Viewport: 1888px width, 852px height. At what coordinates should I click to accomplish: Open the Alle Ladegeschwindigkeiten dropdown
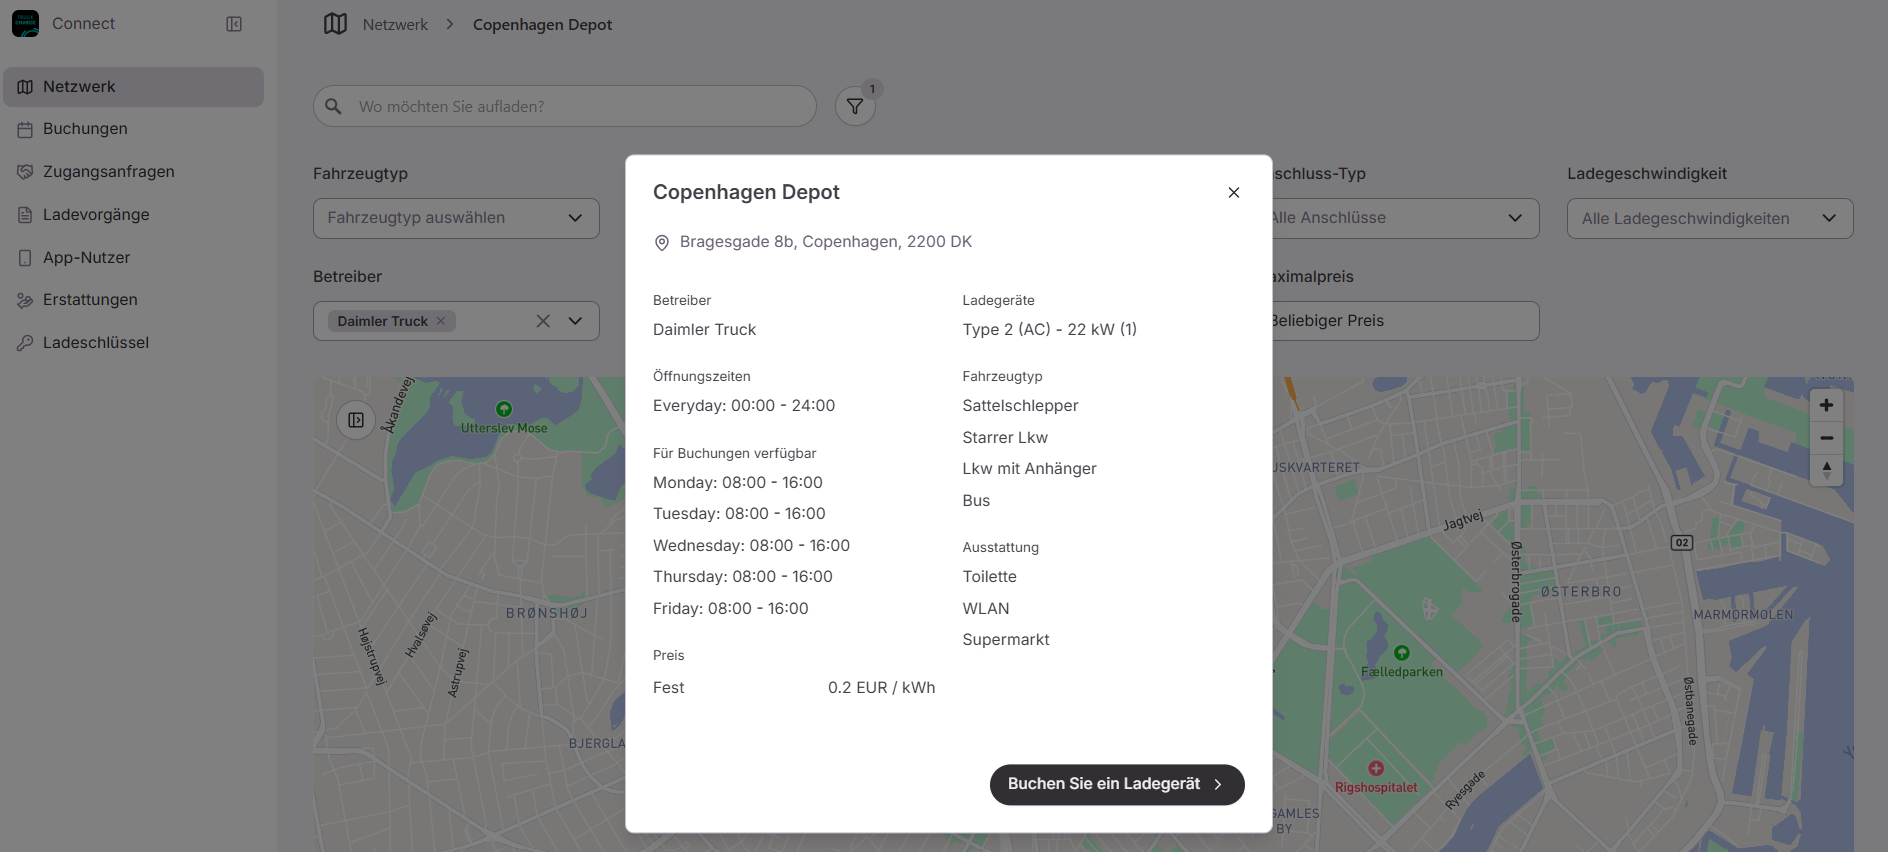1710,218
